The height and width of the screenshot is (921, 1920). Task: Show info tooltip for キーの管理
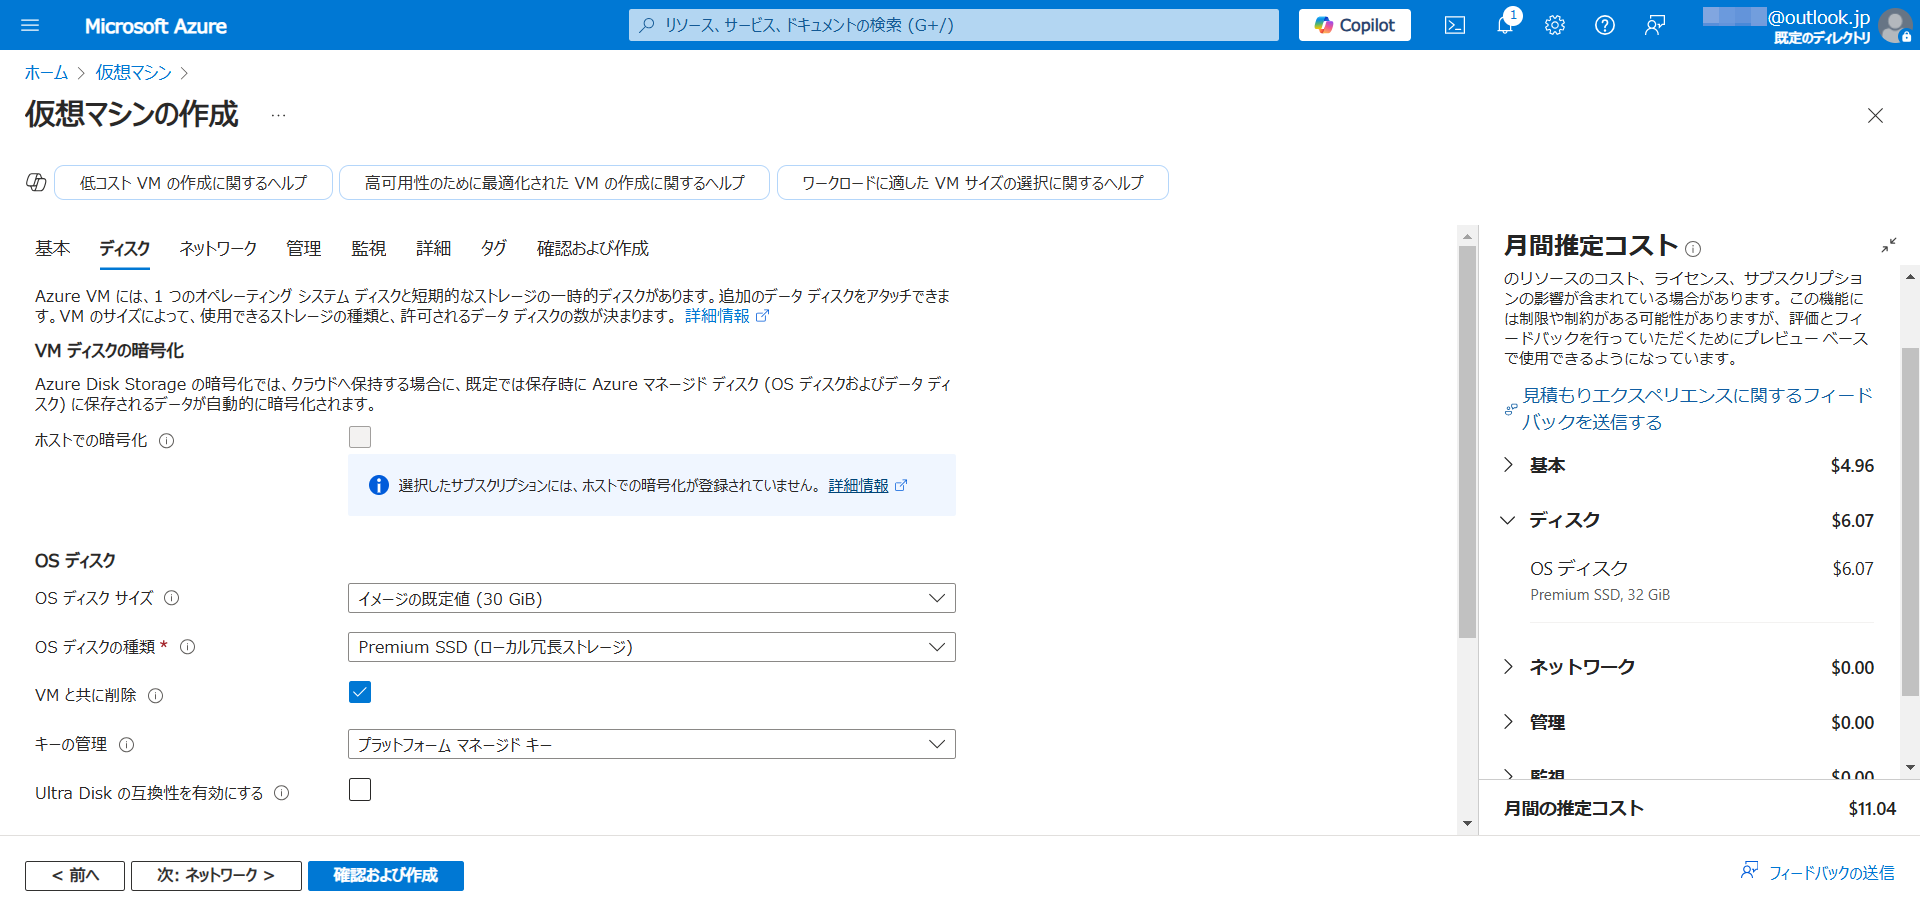[x=127, y=745]
